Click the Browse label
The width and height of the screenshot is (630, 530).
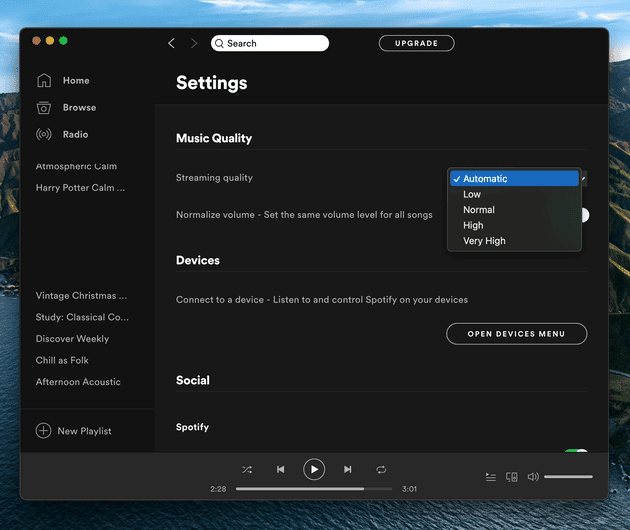(x=80, y=107)
